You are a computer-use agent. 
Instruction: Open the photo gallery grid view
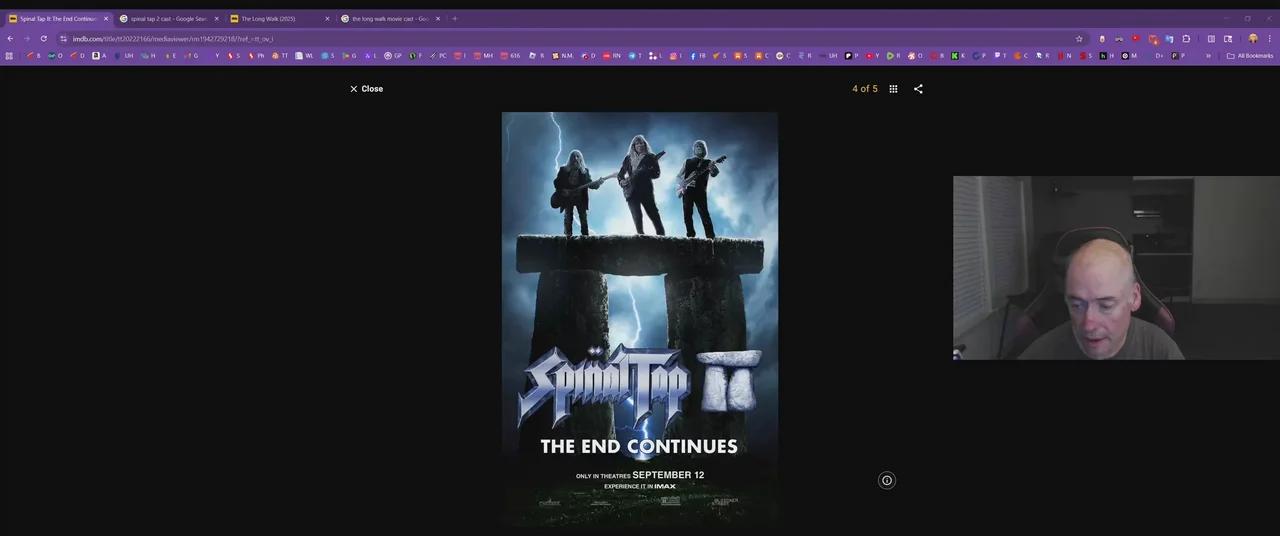(893, 89)
